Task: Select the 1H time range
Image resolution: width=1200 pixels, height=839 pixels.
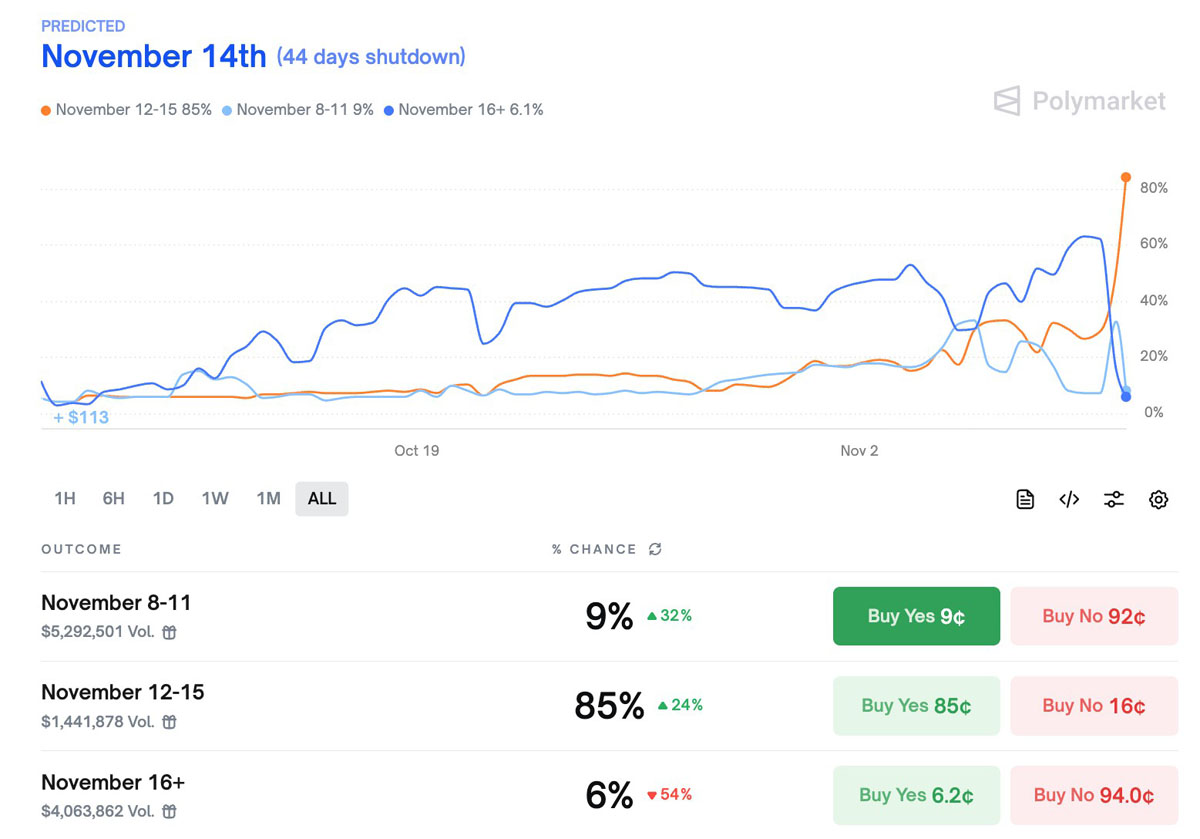Action: tap(65, 498)
